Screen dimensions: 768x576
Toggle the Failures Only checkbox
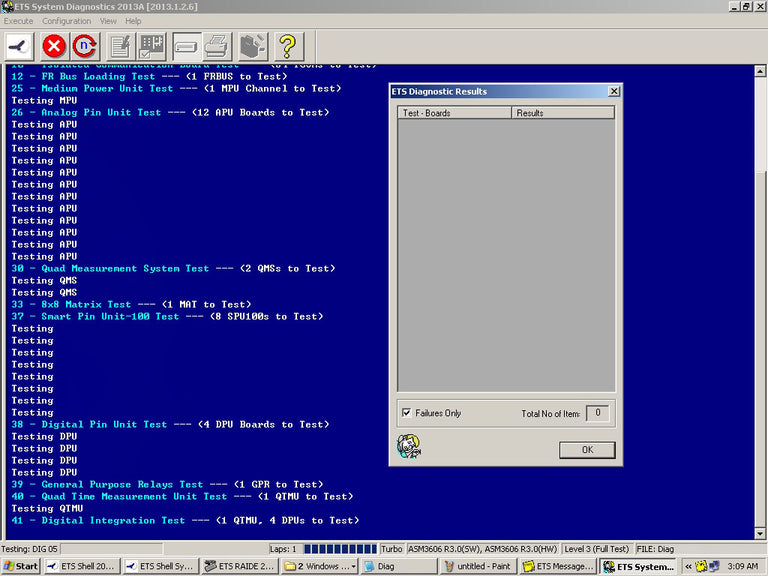tap(407, 412)
